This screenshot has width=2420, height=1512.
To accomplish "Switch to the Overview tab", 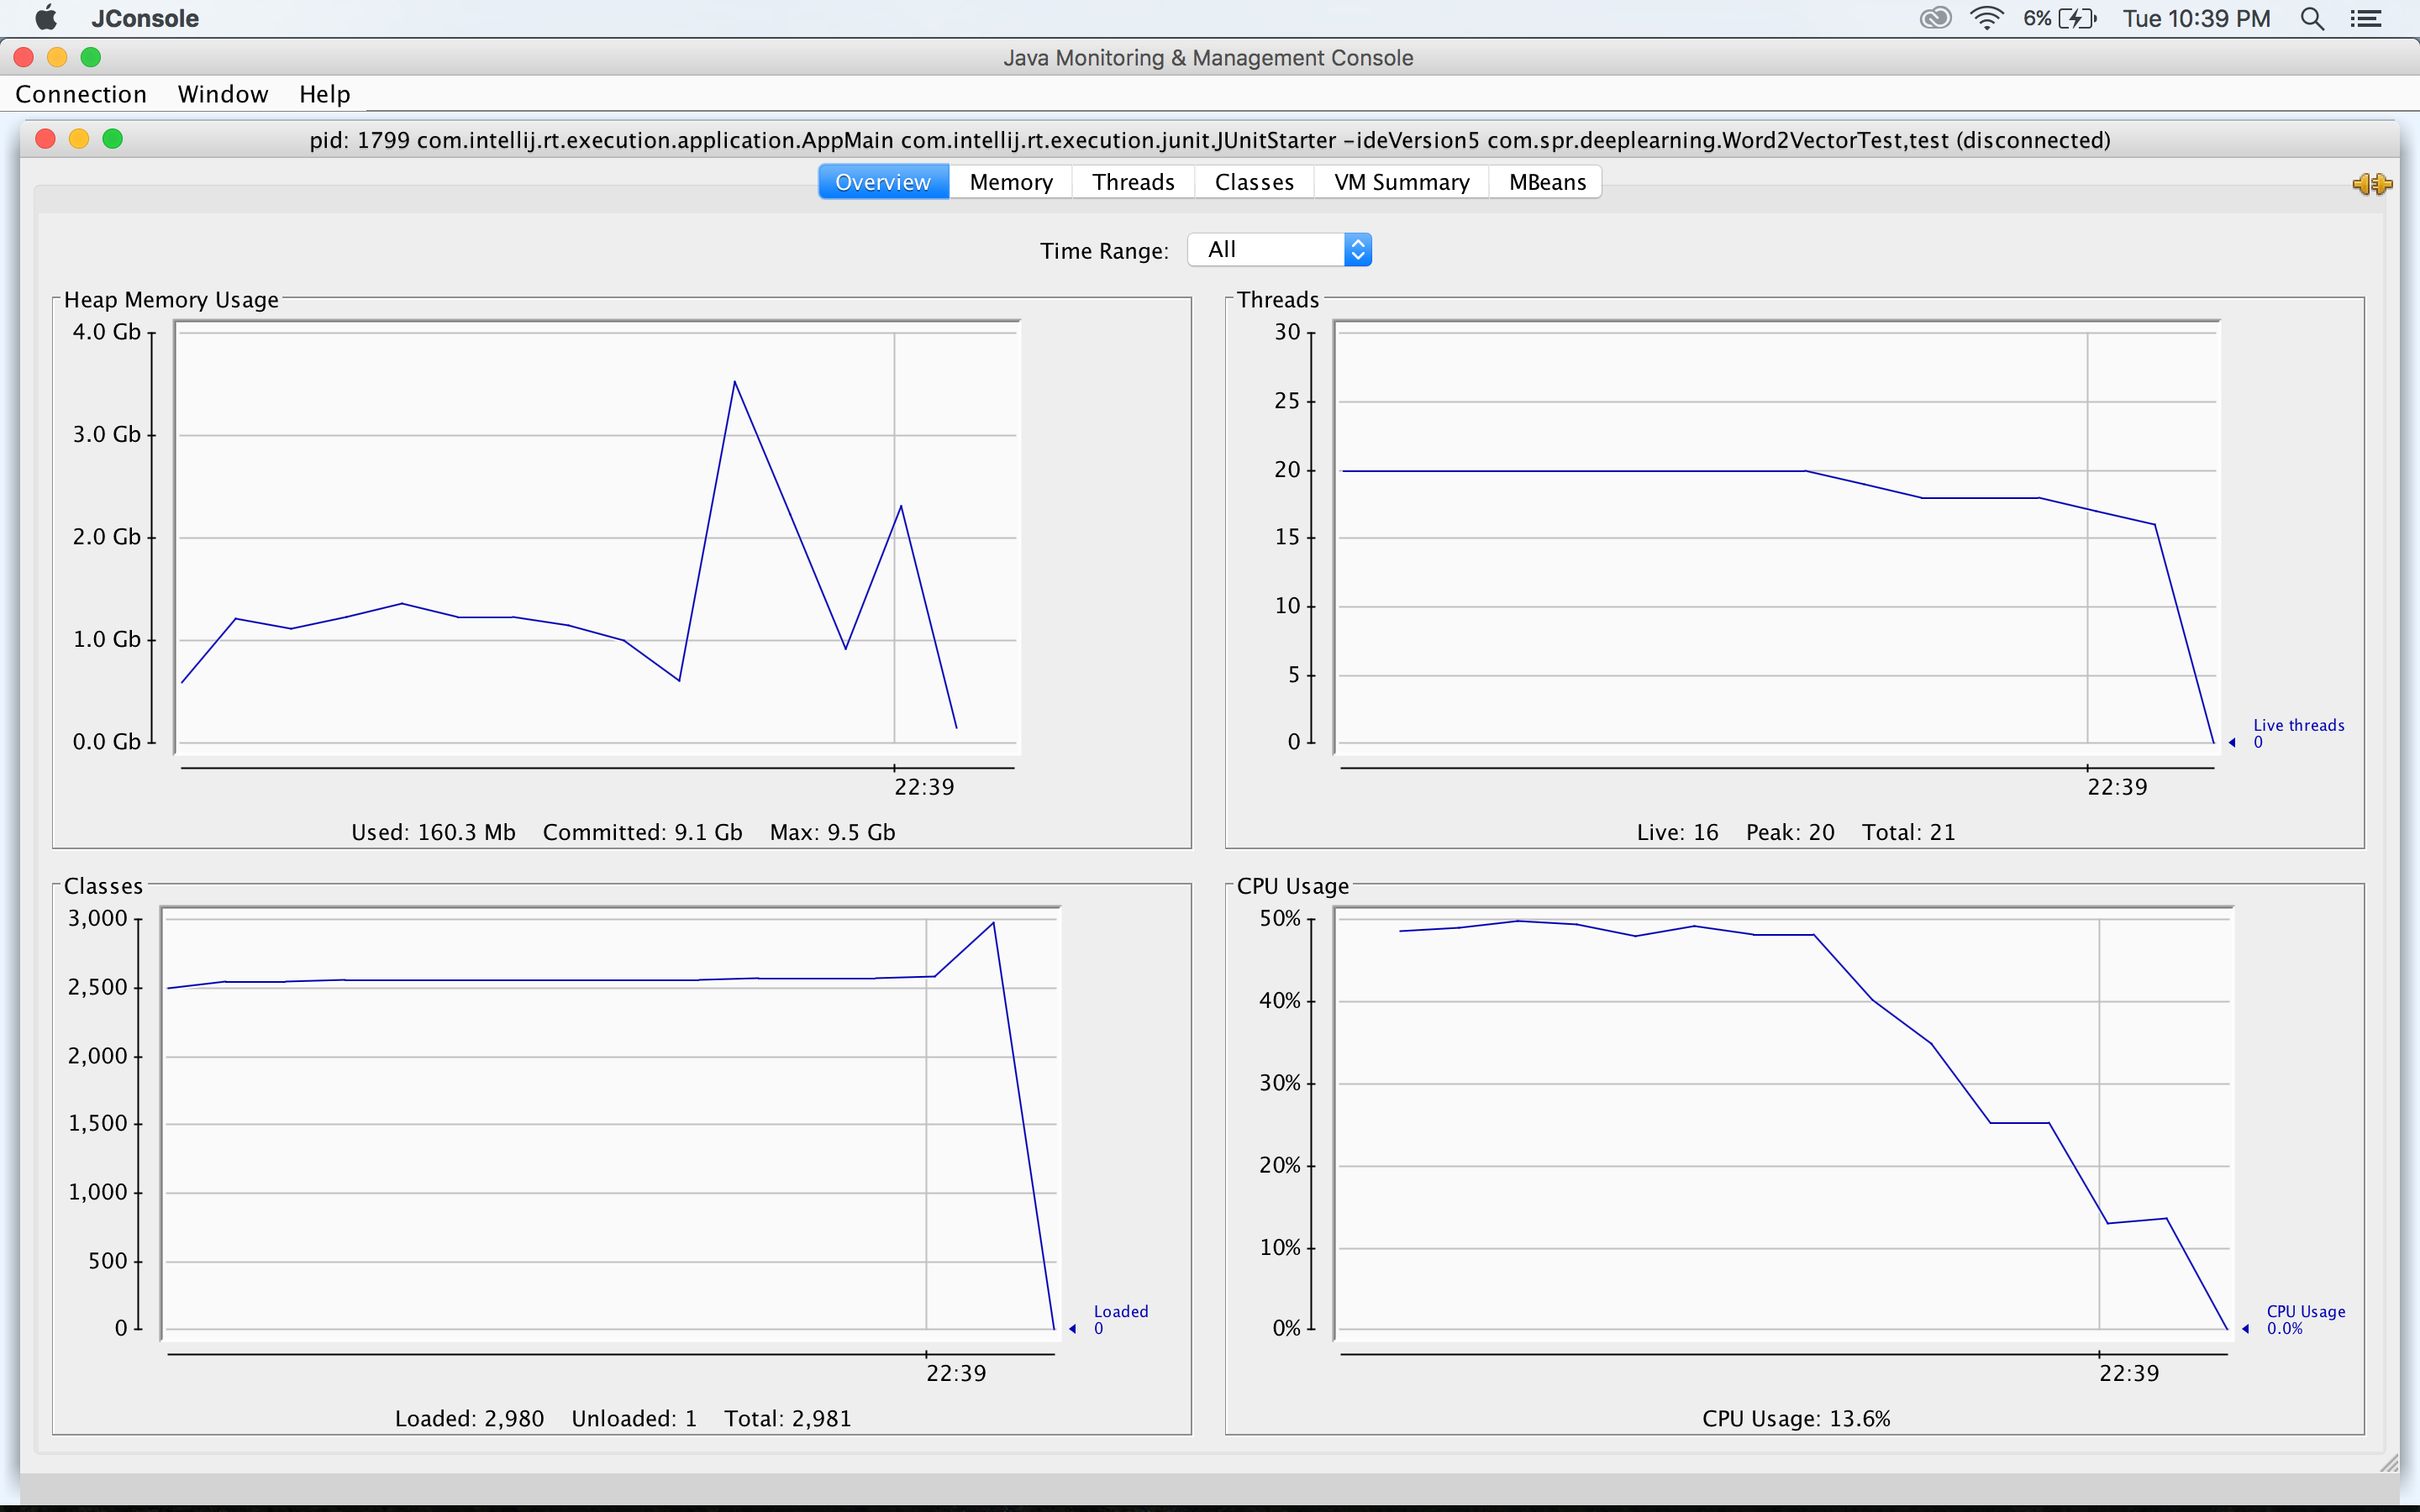I will (883, 182).
